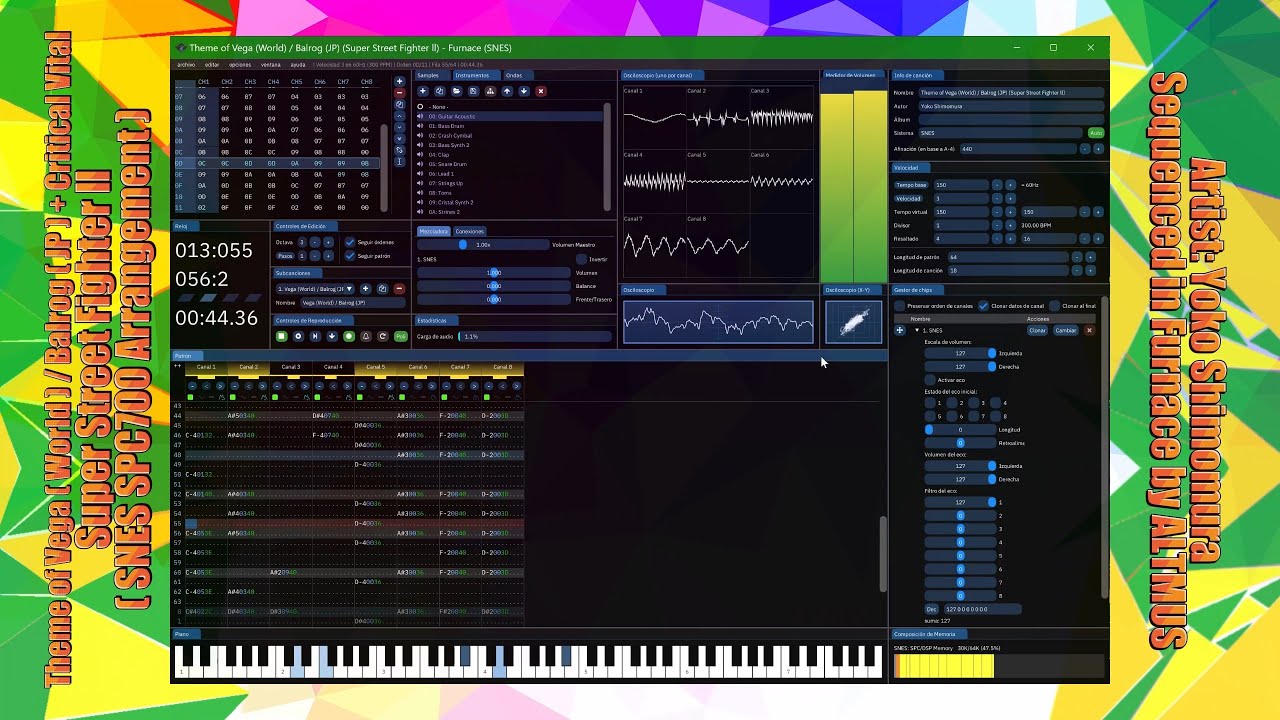This screenshot has width=1280, height=720.
Task: Move the instrument up in the list
Action: coord(507,91)
